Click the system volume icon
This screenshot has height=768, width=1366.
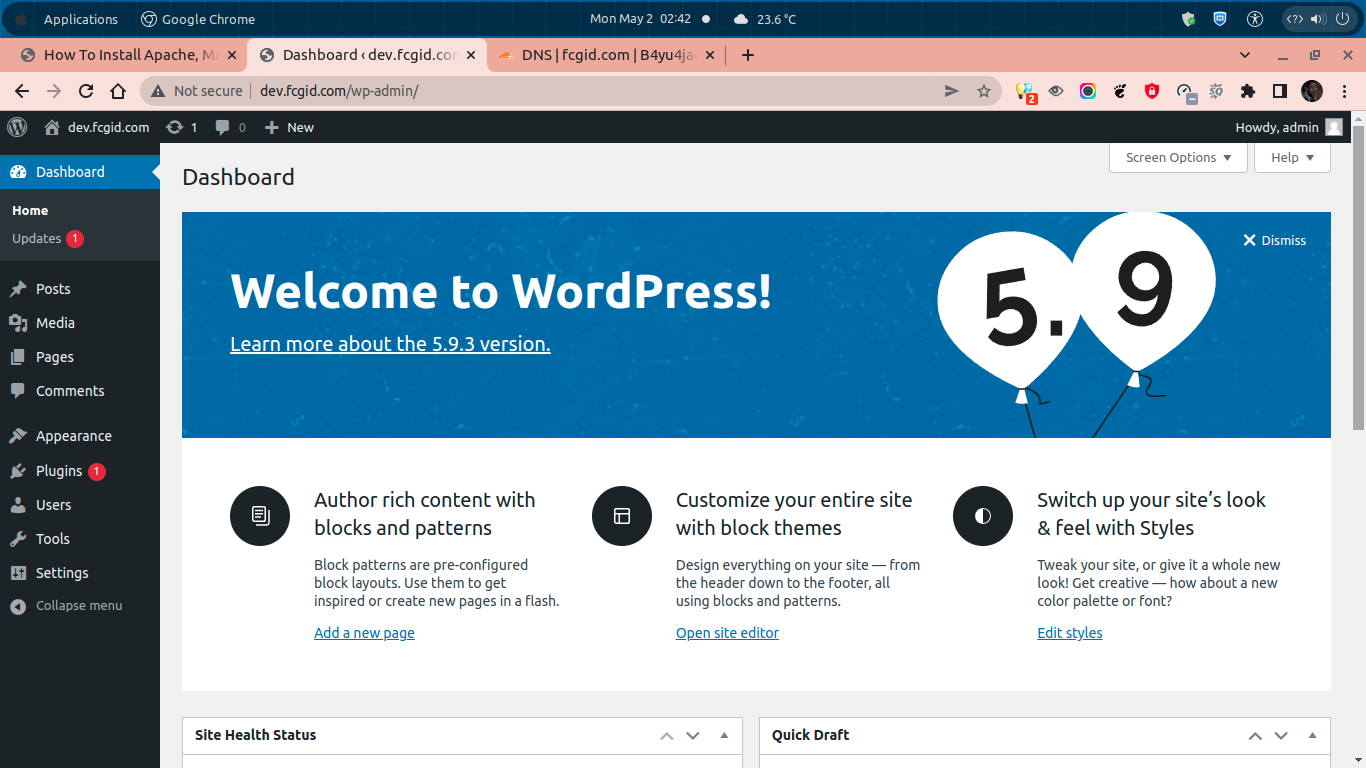click(x=1317, y=19)
